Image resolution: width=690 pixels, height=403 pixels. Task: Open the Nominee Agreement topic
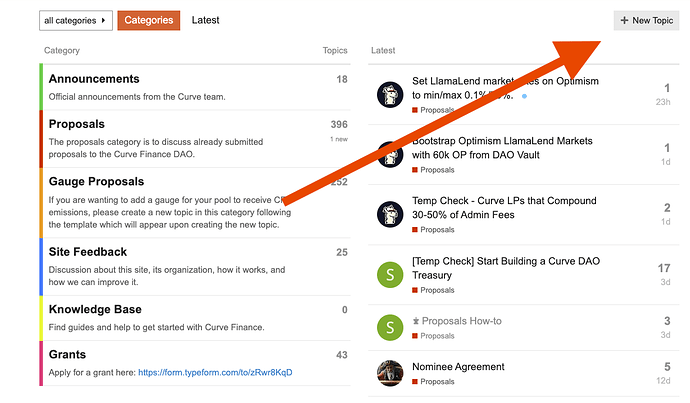[458, 367]
